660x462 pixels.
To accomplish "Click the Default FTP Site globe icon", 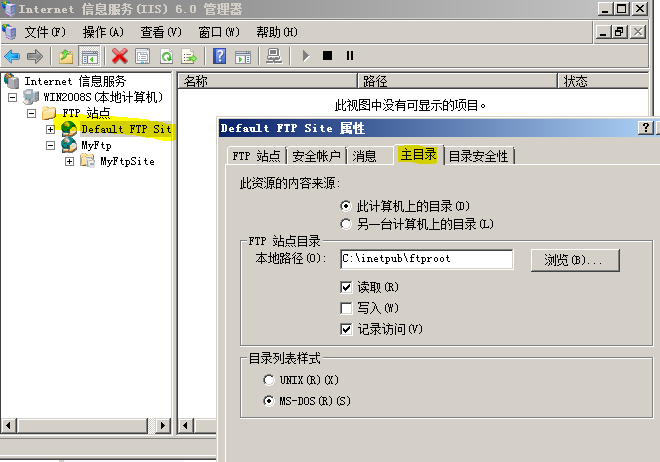I will point(69,129).
